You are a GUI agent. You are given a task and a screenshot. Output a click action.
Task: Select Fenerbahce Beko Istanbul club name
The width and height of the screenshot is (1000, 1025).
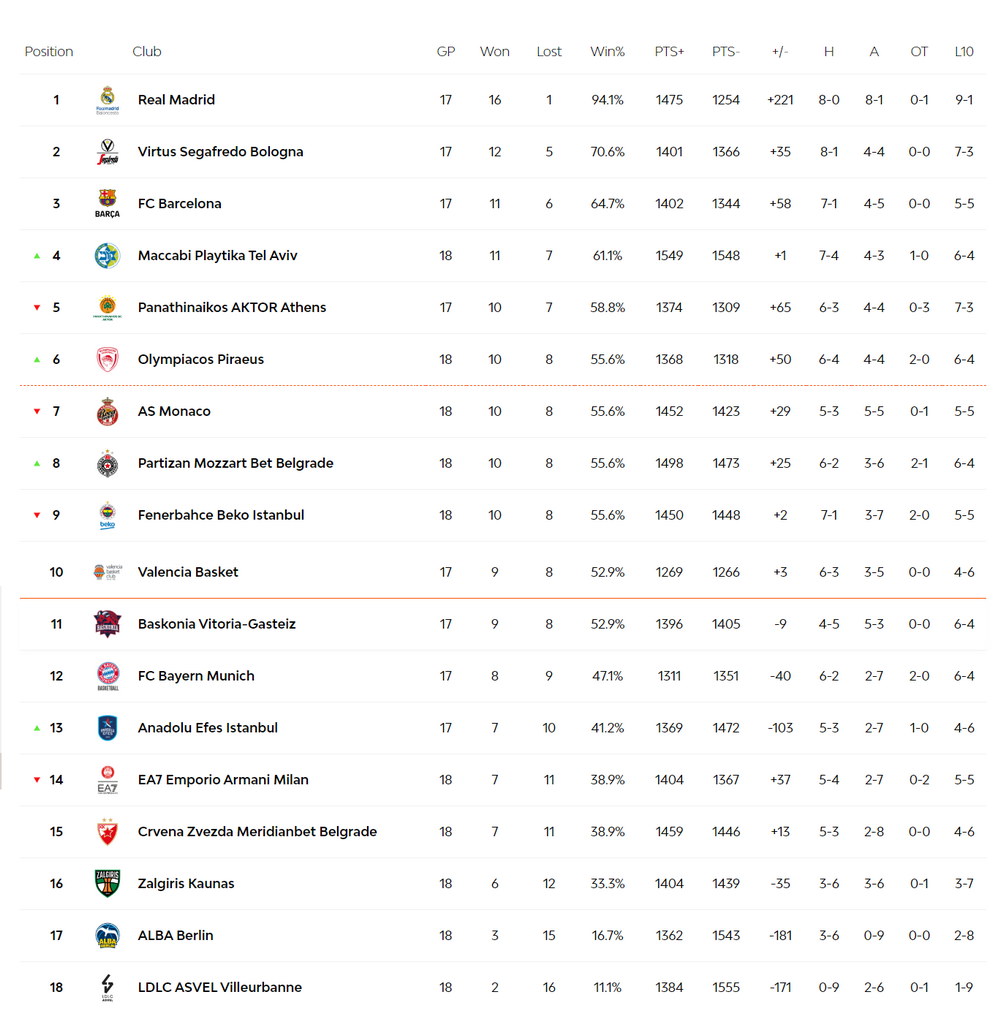coord(221,516)
